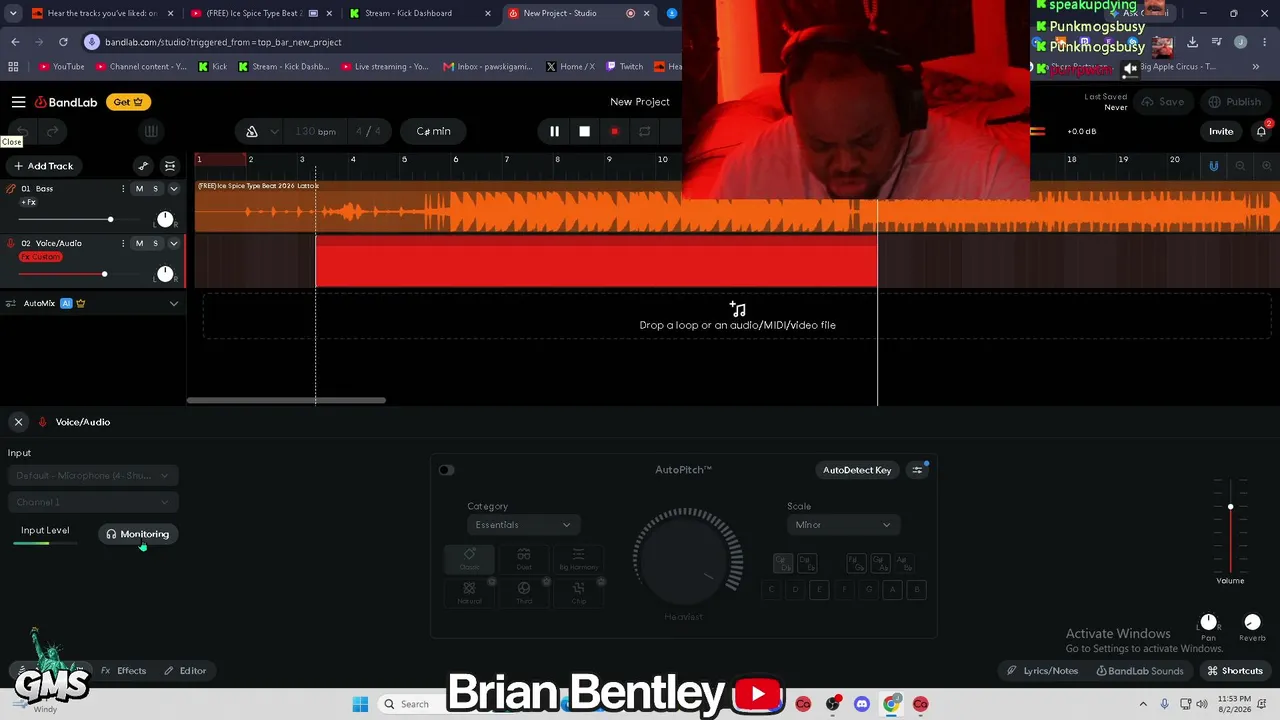
Task: Switch to the Editor tab
Action: (x=185, y=671)
